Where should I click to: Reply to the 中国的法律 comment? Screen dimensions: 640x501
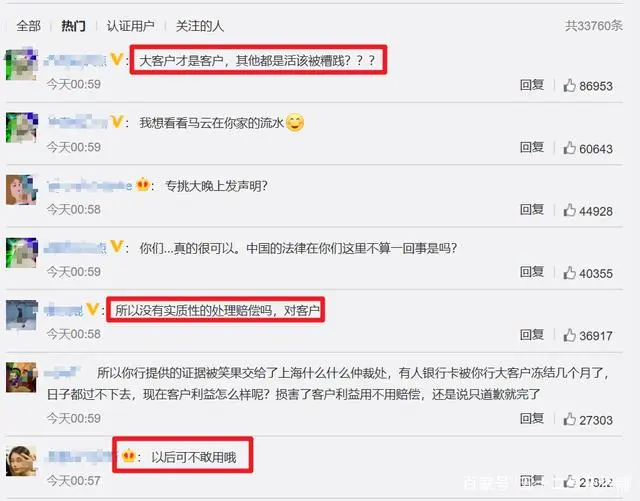532,272
